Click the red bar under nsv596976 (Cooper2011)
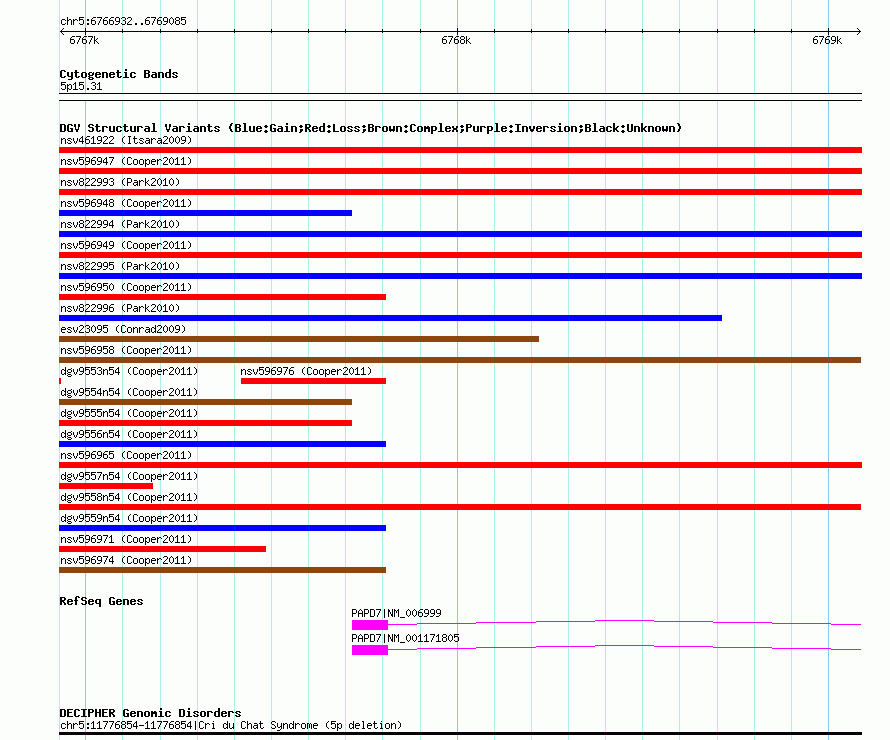The width and height of the screenshot is (890, 740). 313,381
